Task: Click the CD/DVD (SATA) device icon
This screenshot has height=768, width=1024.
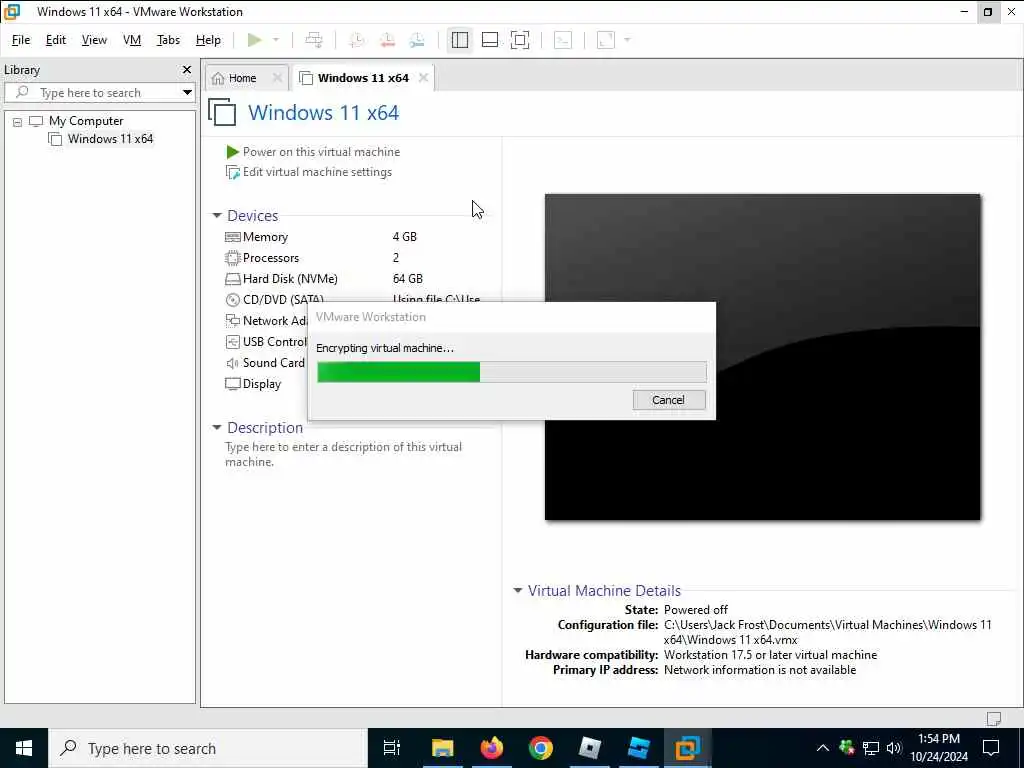Action: pyautogui.click(x=232, y=300)
